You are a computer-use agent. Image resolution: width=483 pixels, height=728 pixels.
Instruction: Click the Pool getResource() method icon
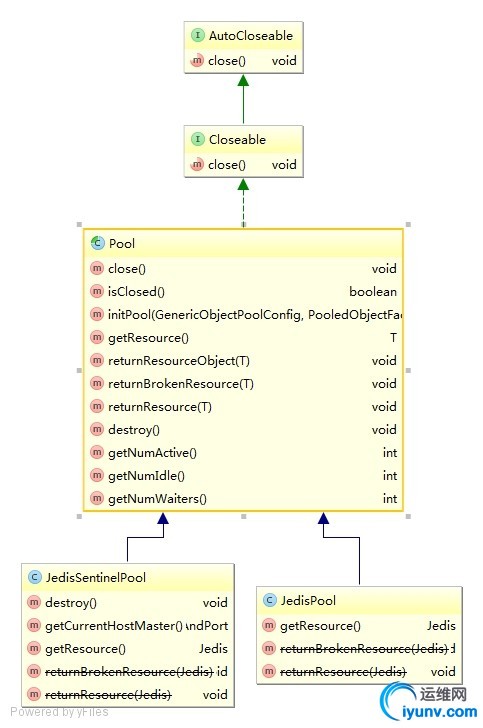(97, 338)
